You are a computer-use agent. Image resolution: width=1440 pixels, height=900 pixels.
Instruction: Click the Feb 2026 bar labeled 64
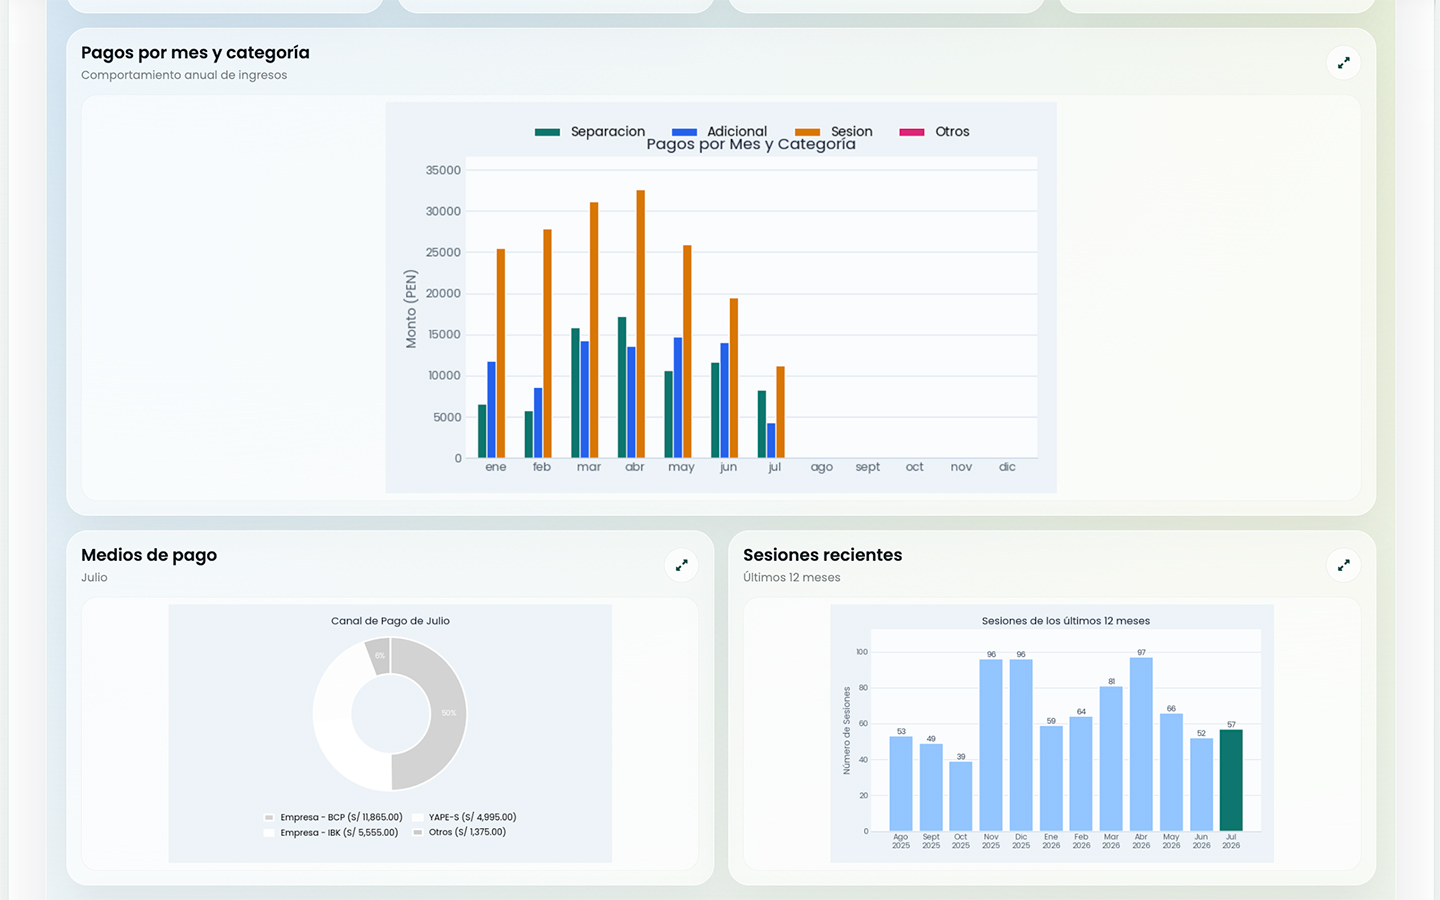[1081, 774]
